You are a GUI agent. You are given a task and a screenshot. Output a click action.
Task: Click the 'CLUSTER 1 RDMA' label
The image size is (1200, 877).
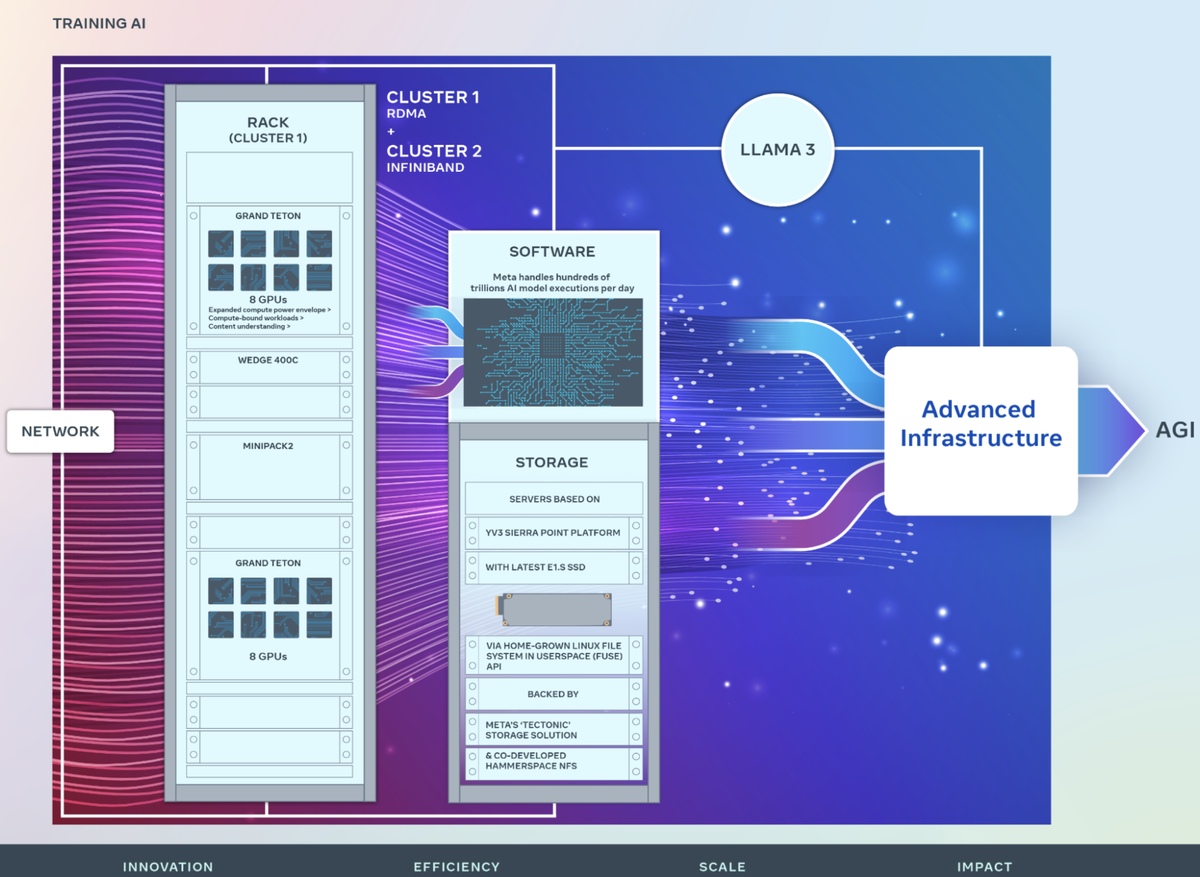coord(433,104)
